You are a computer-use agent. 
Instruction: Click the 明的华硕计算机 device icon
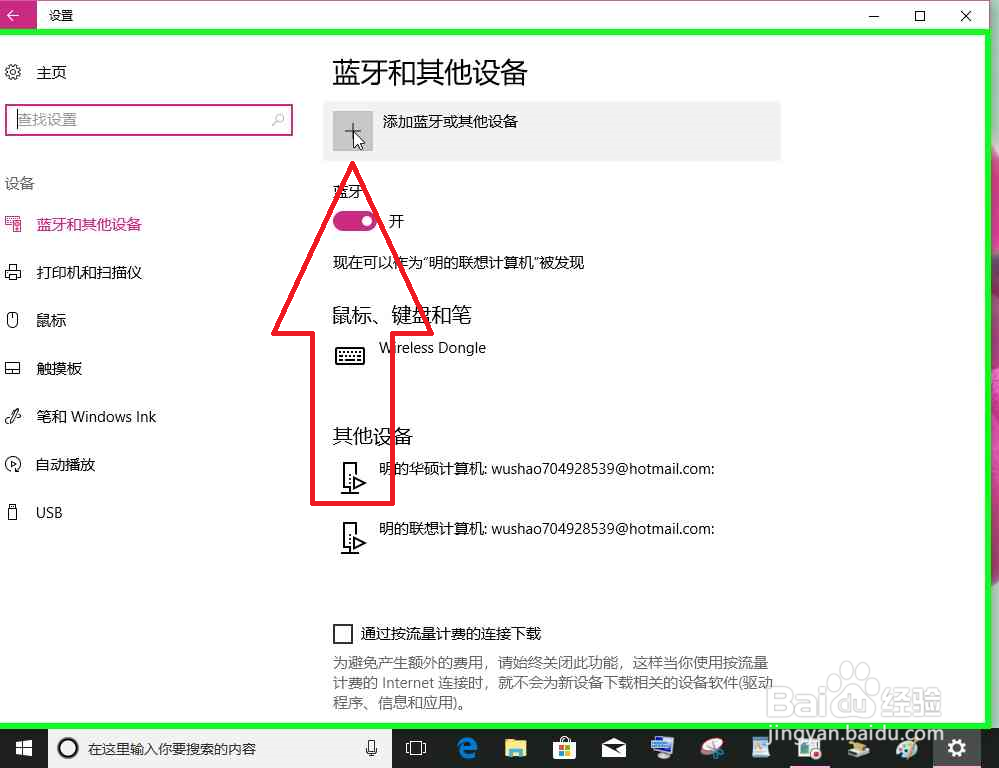pyautogui.click(x=353, y=477)
